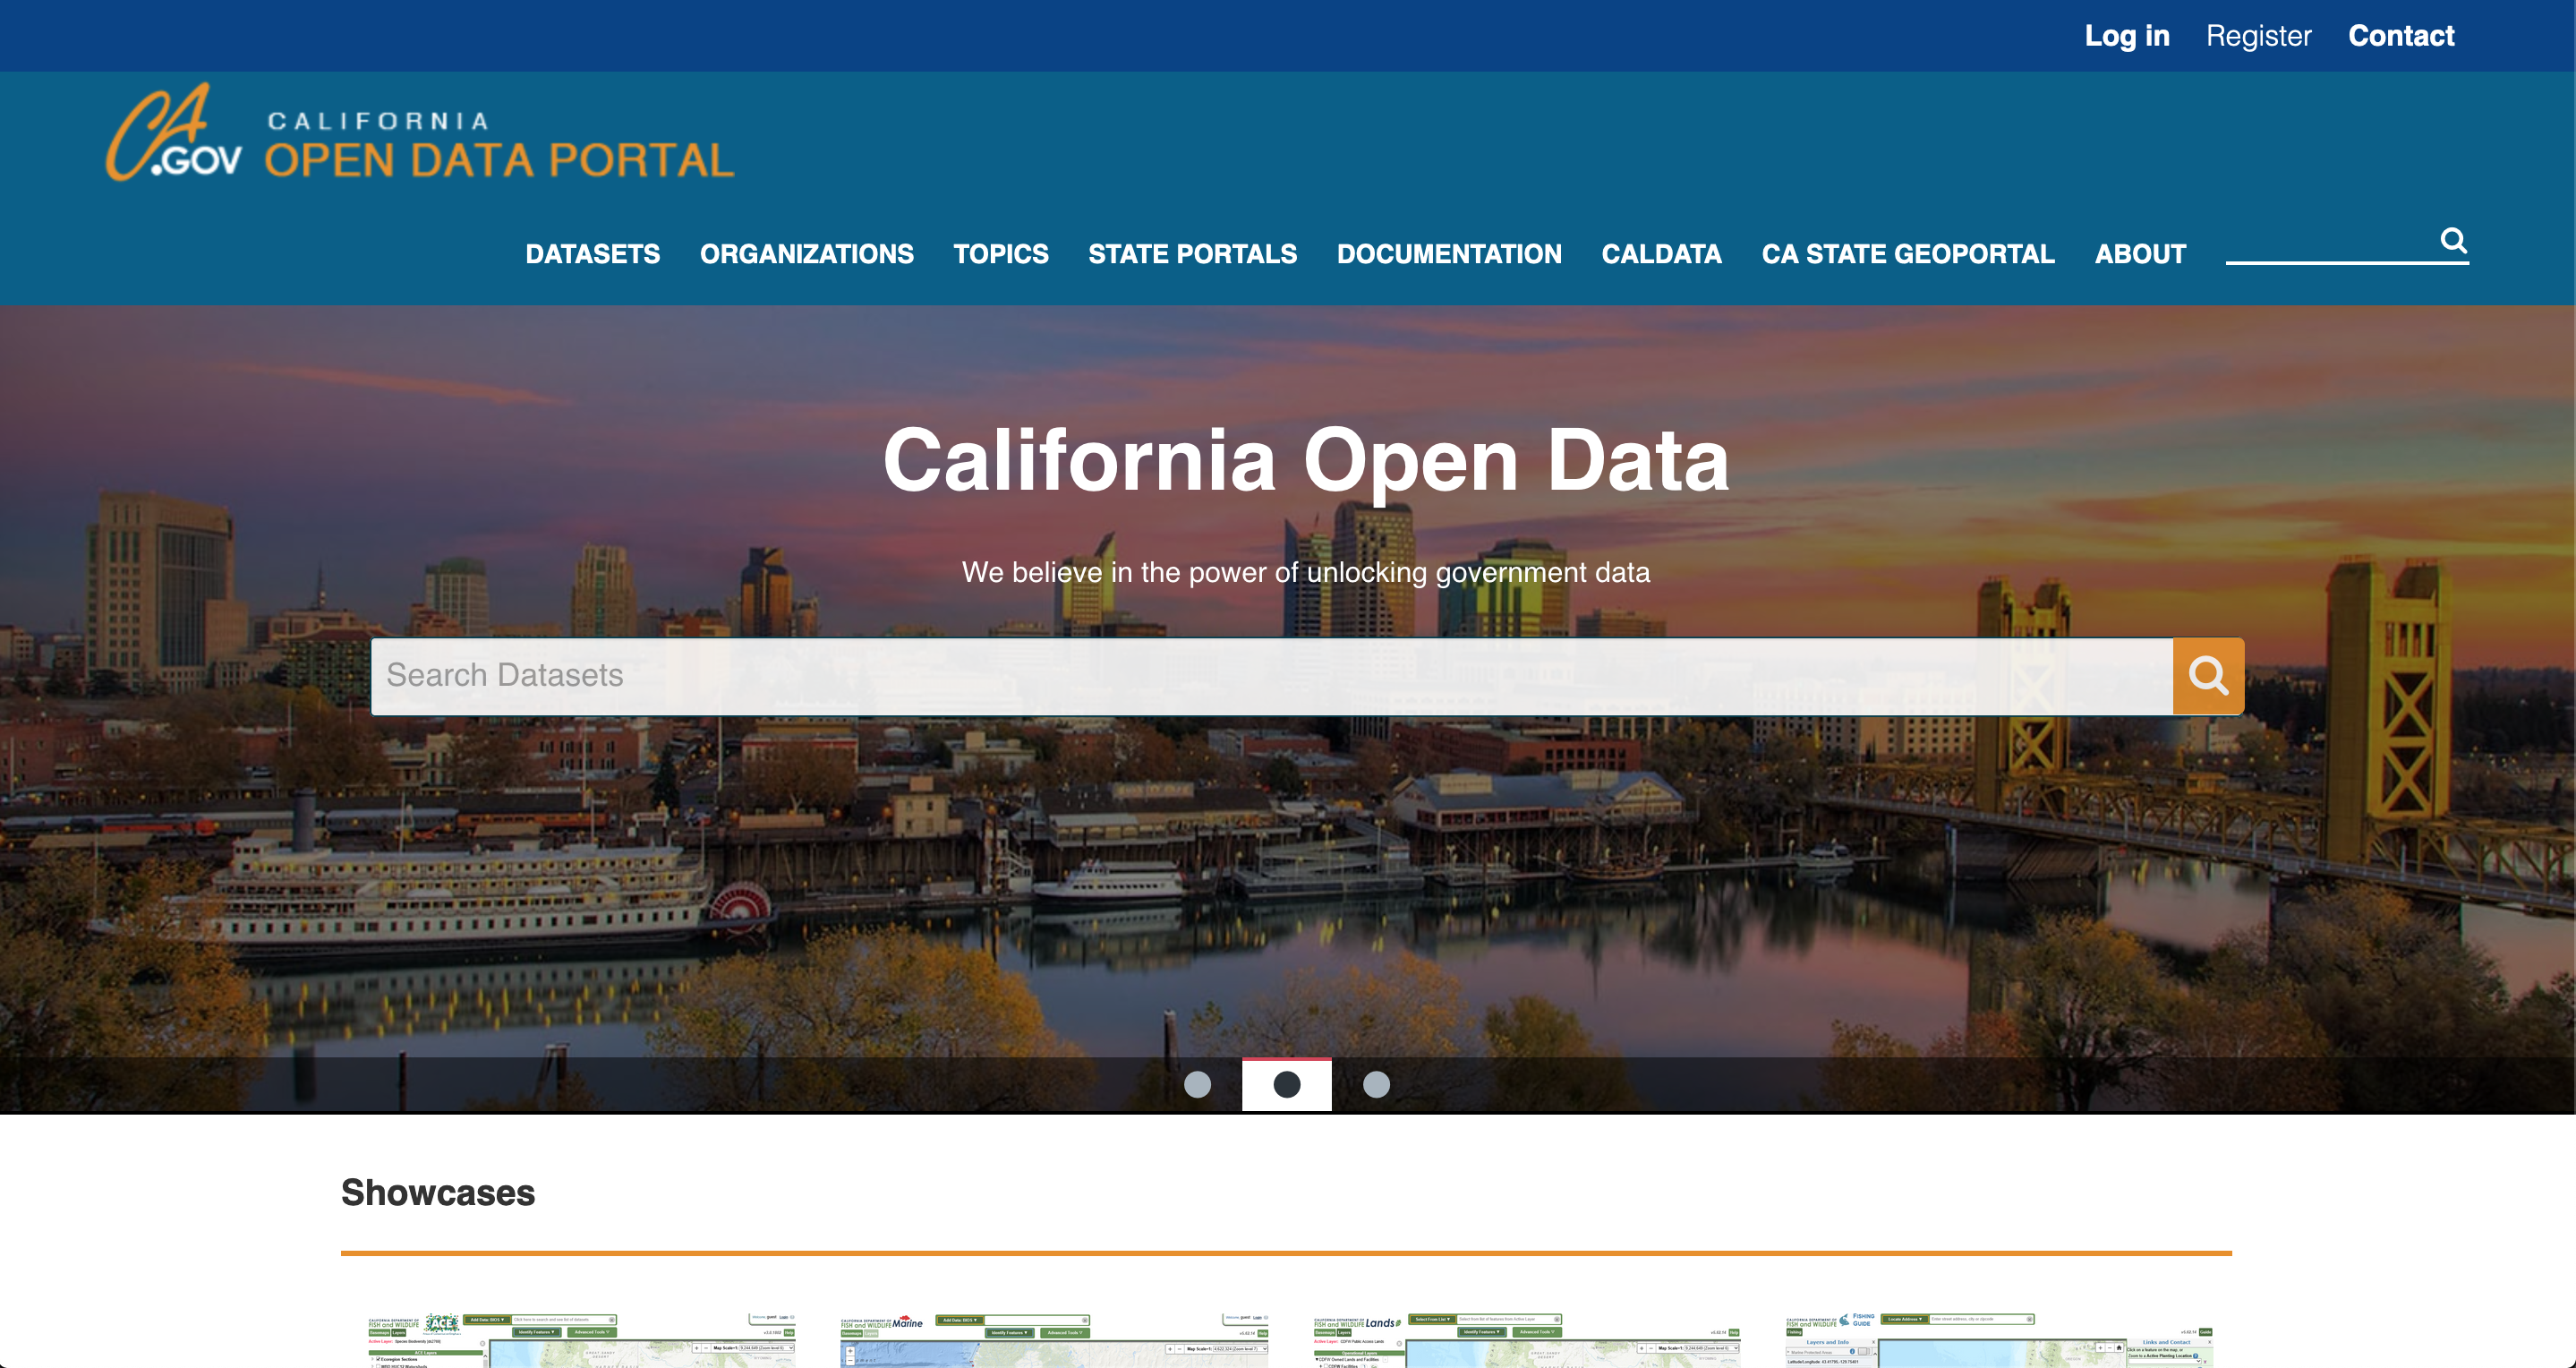
Task: Open the About page
Action: tap(2140, 254)
